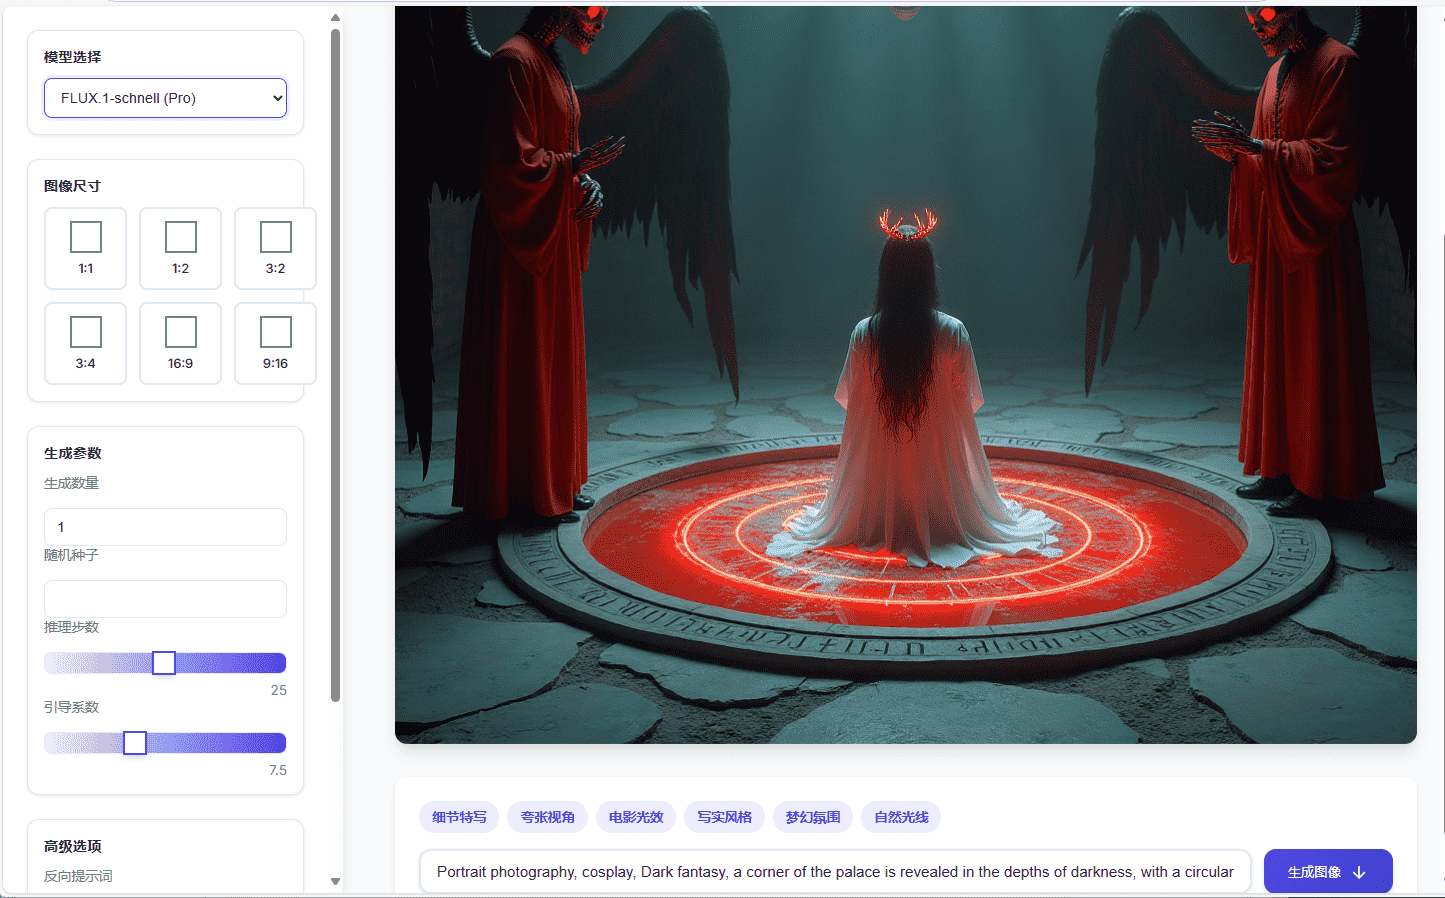Click the 25 steps value text

[278, 690]
